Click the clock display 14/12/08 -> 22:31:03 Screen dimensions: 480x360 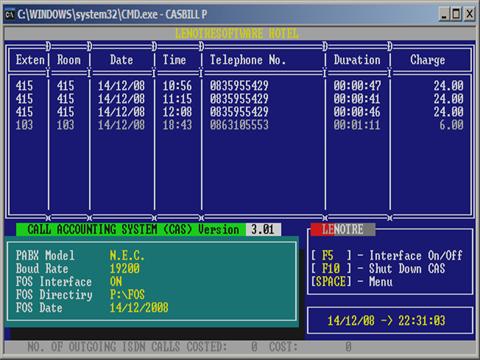click(x=386, y=321)
